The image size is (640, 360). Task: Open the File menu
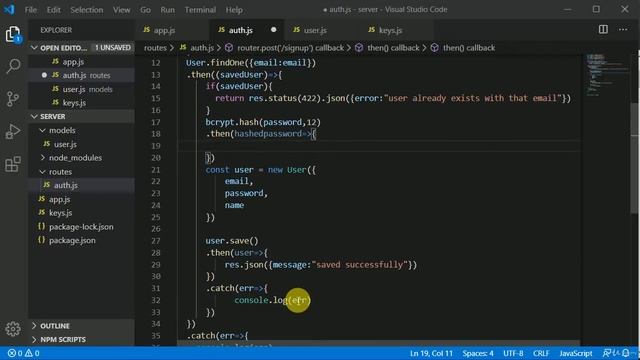(31, 9)
